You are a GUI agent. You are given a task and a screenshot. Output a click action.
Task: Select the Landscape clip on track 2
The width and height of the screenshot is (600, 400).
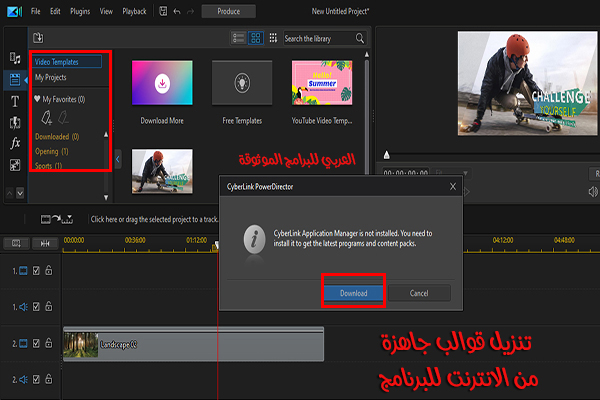(x=193, y=344)
